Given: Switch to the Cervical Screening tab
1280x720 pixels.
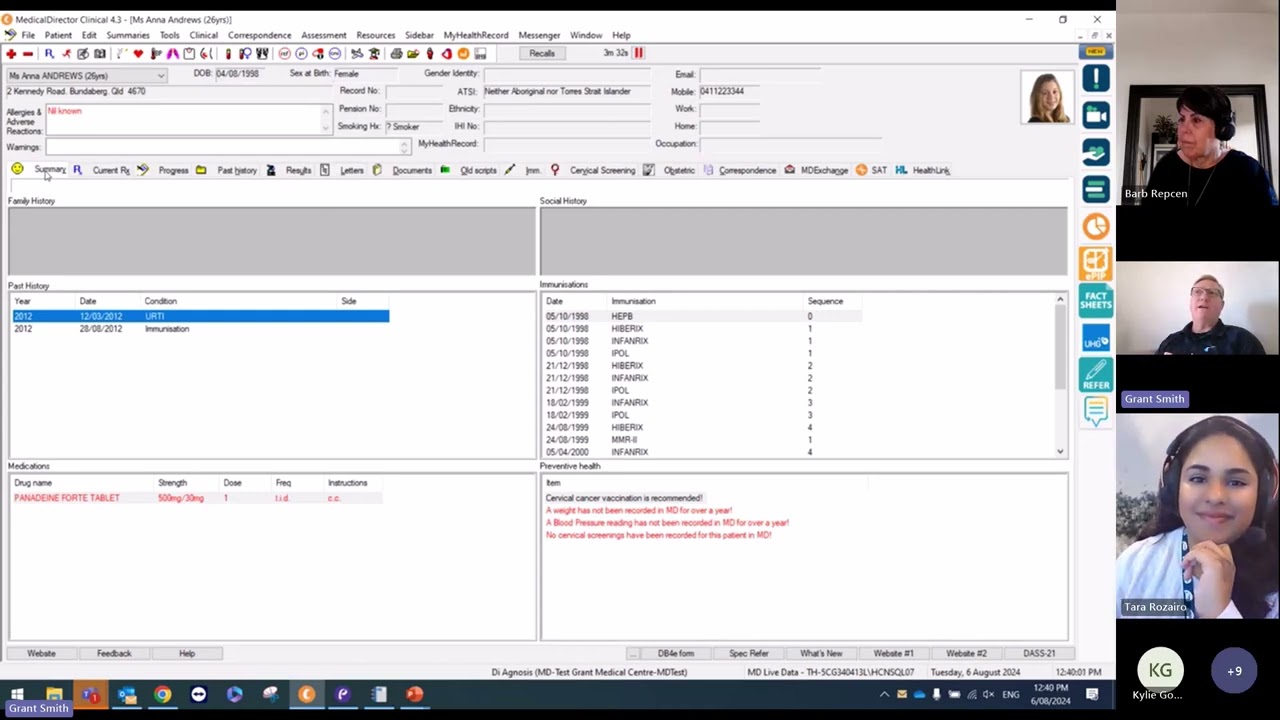Looking at the screenshot, I should pyautogui.click(x=602, y=170).
